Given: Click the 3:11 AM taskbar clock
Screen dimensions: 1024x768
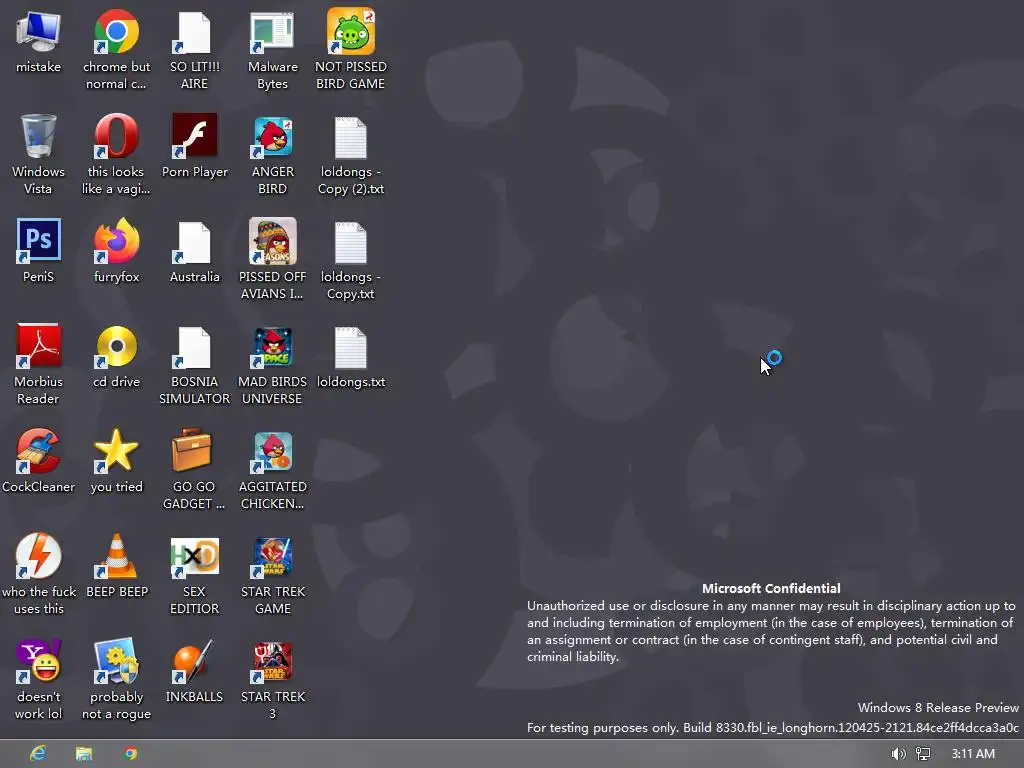Looking at the screenshot, I should tap(973, 754).
